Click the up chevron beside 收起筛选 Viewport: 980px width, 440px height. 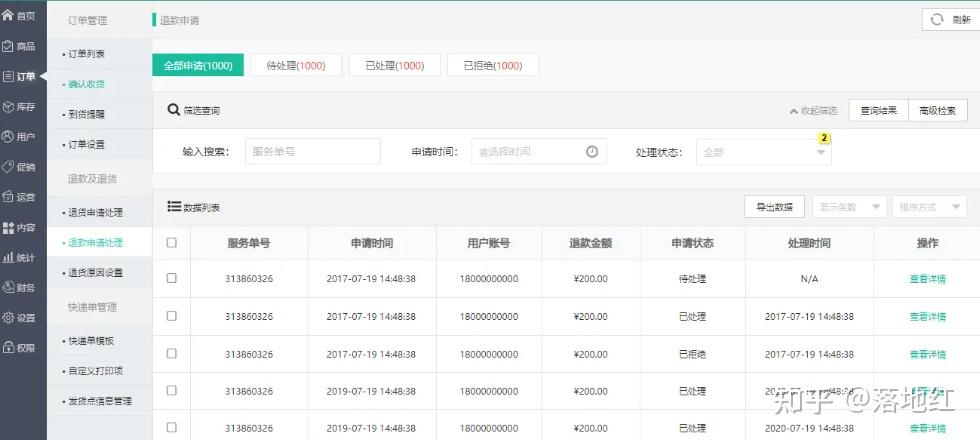[794, 111]
